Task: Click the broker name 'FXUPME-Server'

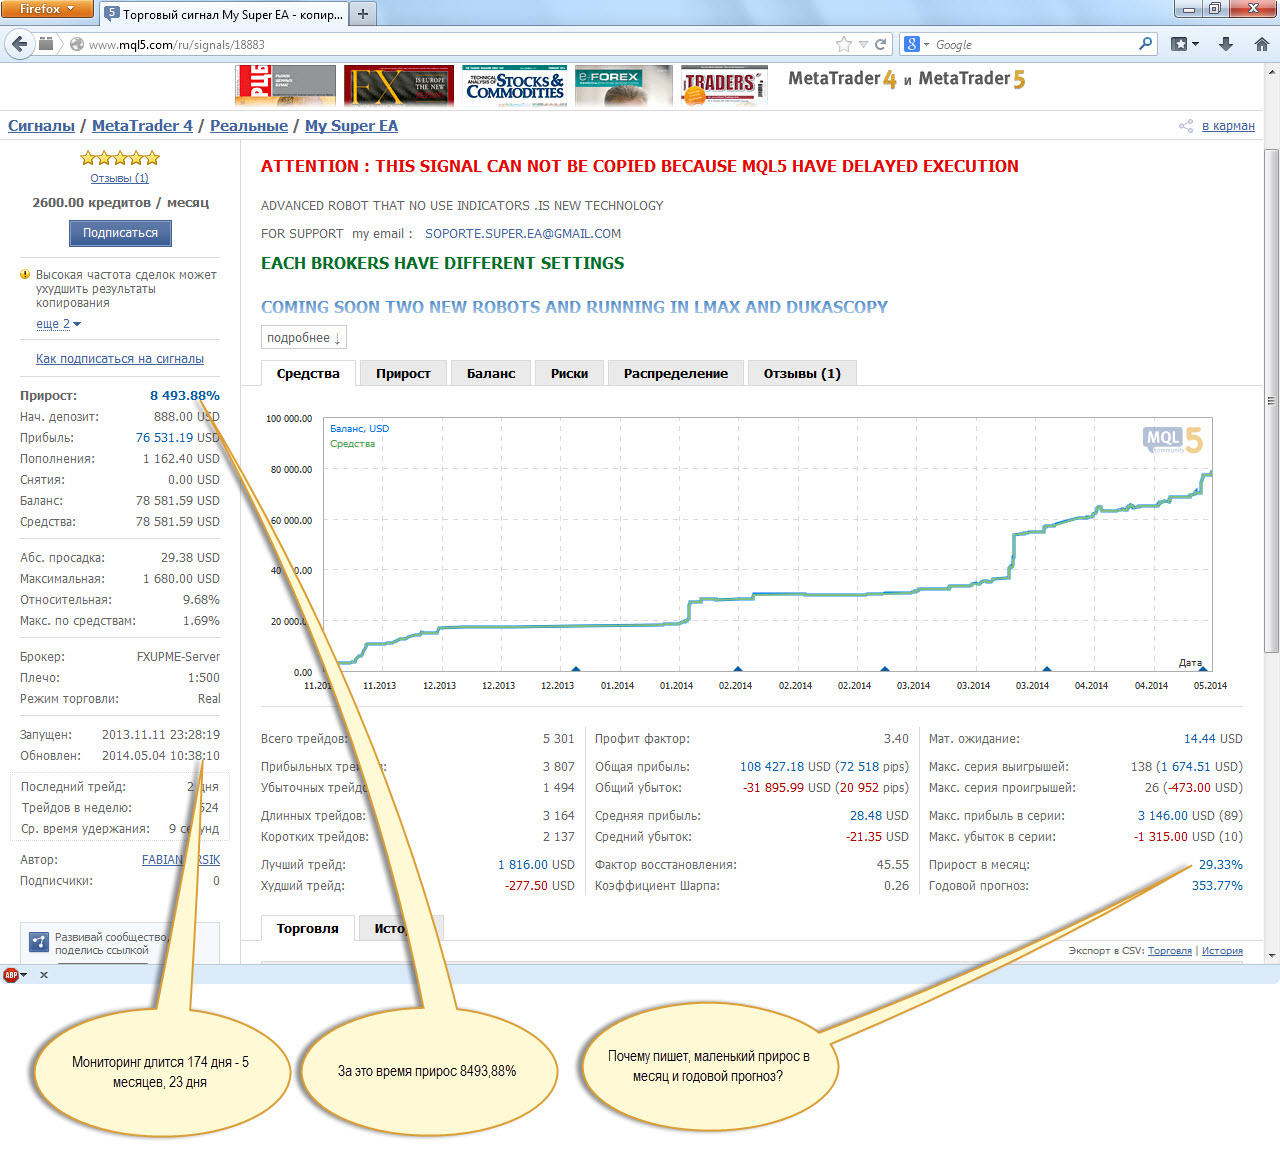Action: coord(178,657)
